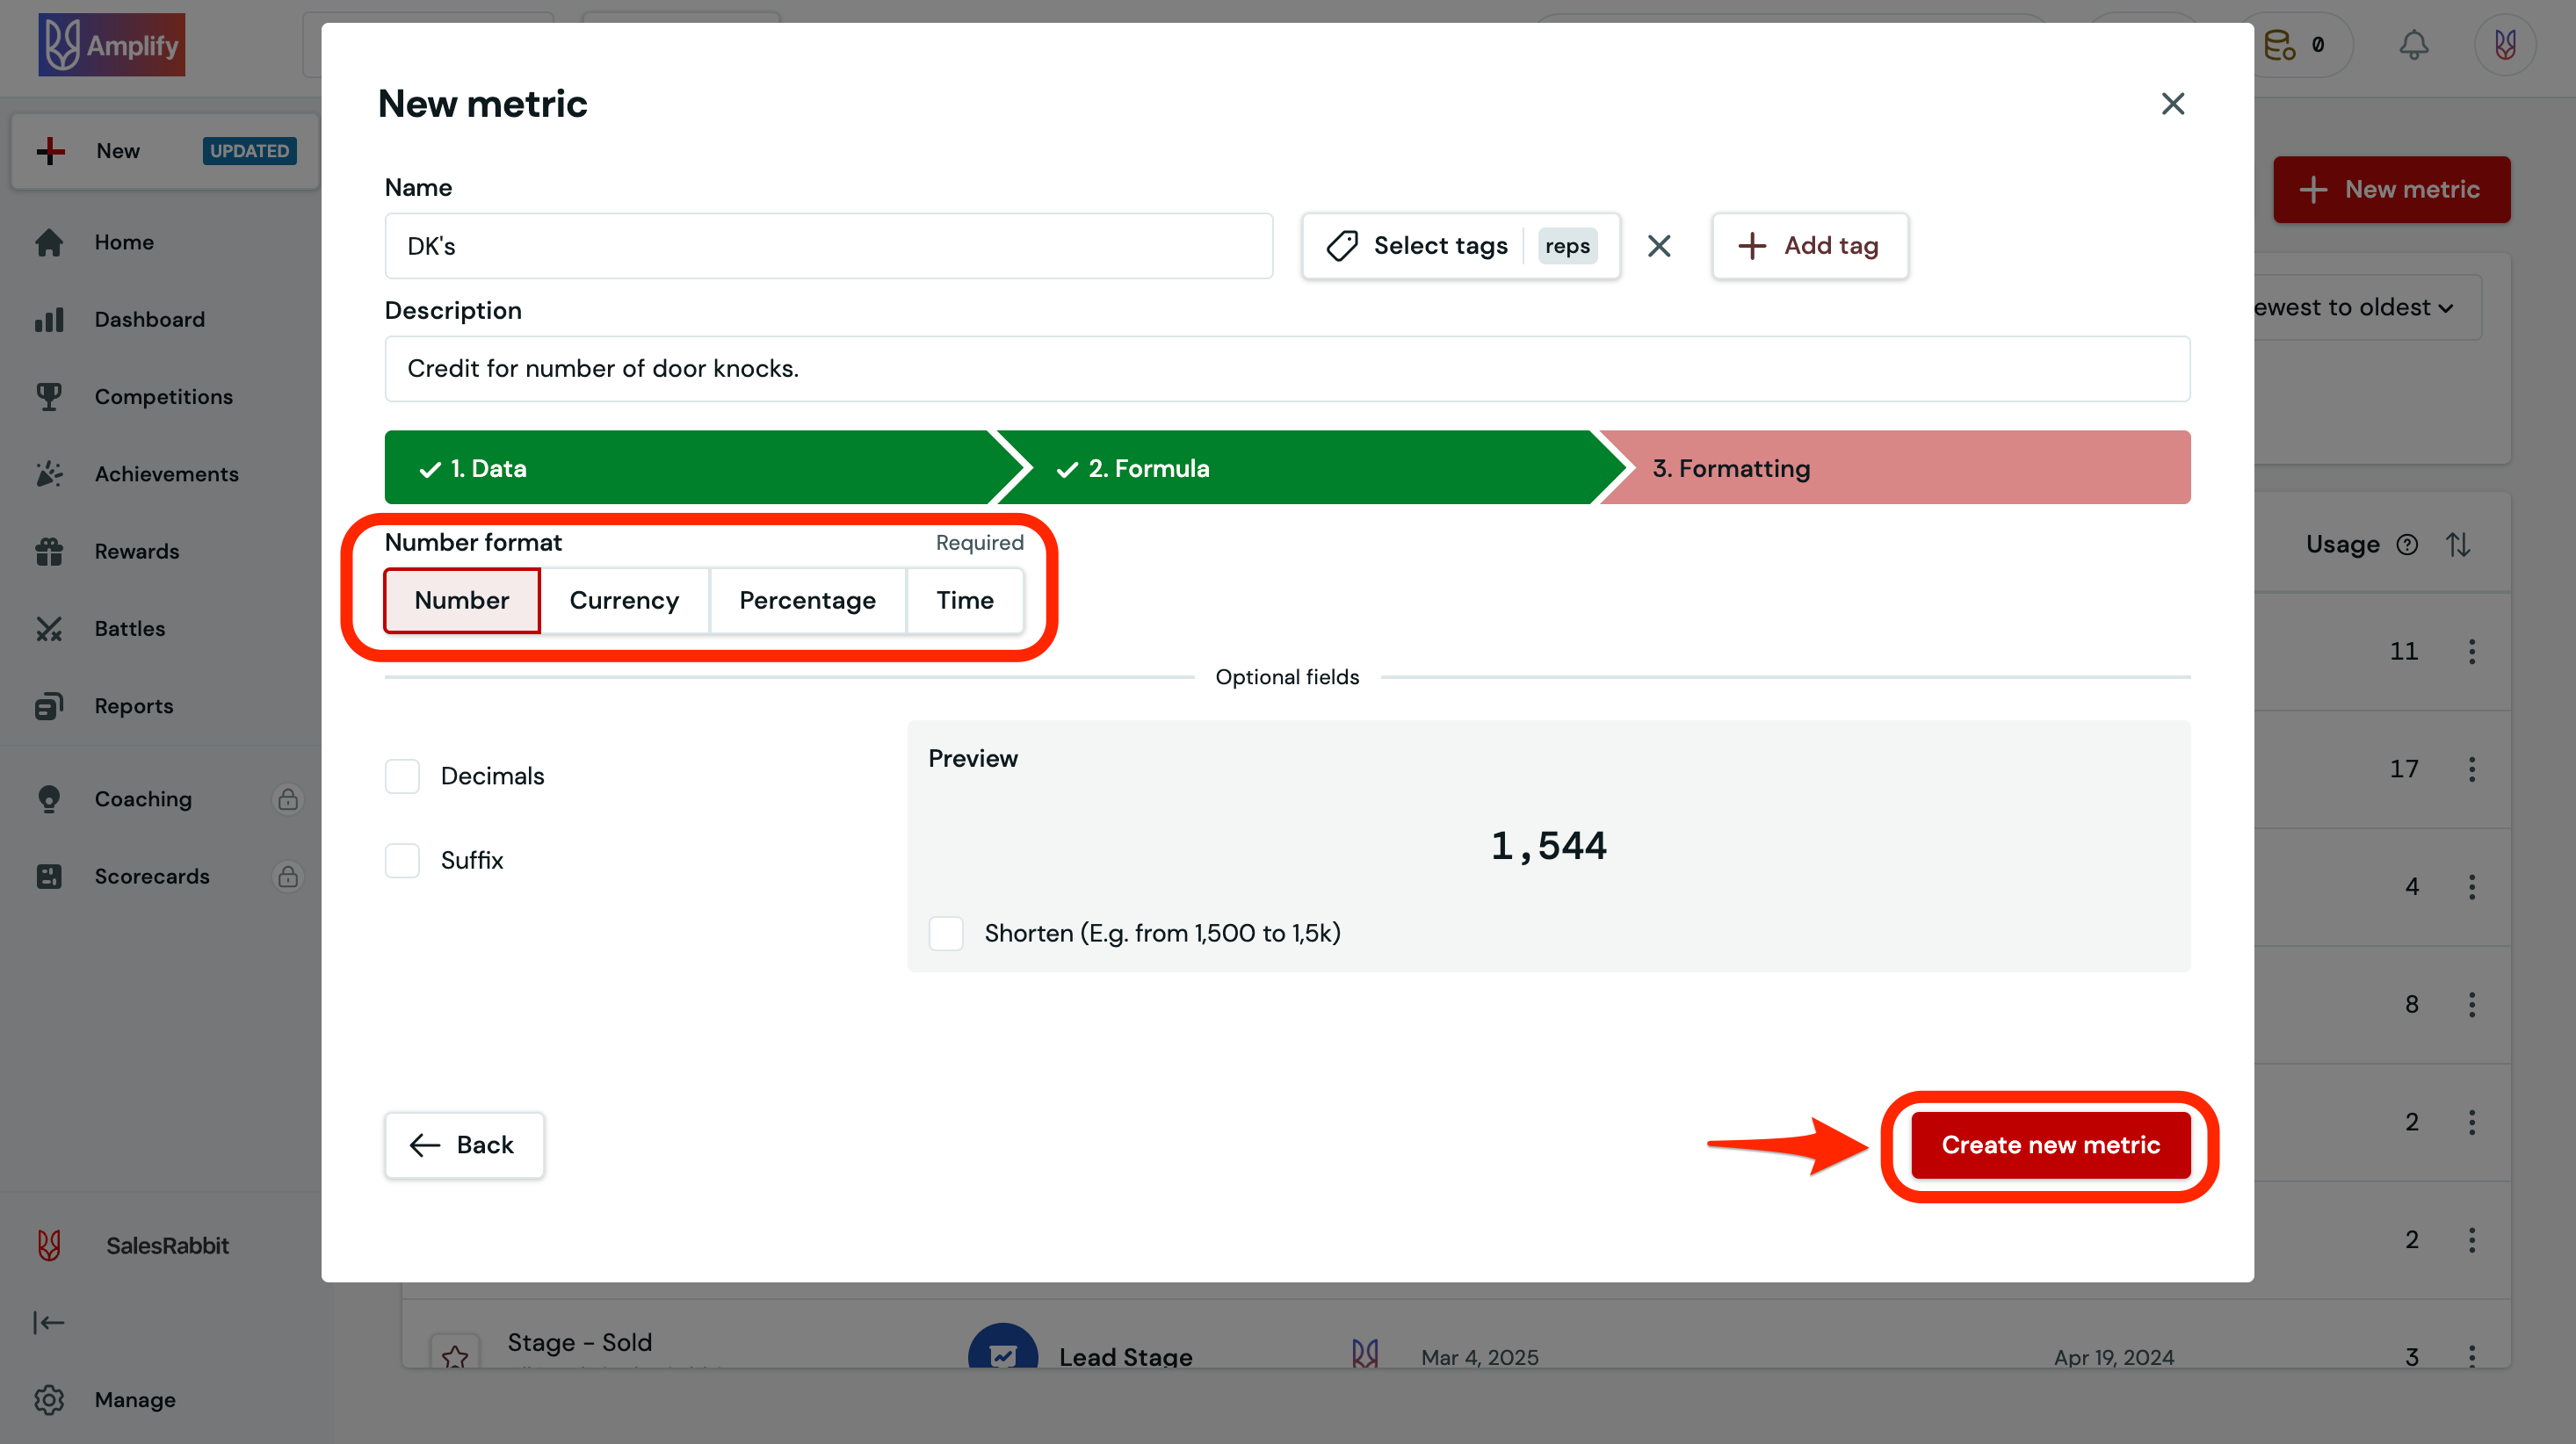
Task: Open the Rewards gift icon
Action: click(49, 551)
